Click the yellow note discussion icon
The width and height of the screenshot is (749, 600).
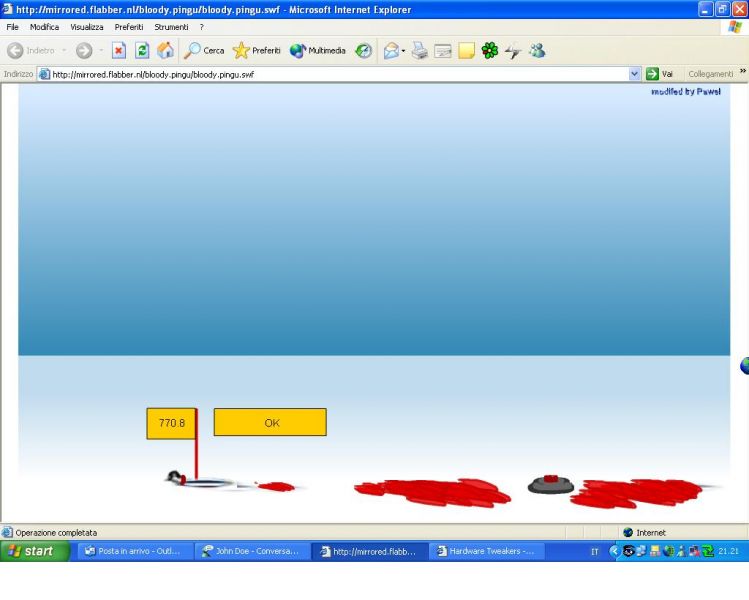(x=466, y=51)
